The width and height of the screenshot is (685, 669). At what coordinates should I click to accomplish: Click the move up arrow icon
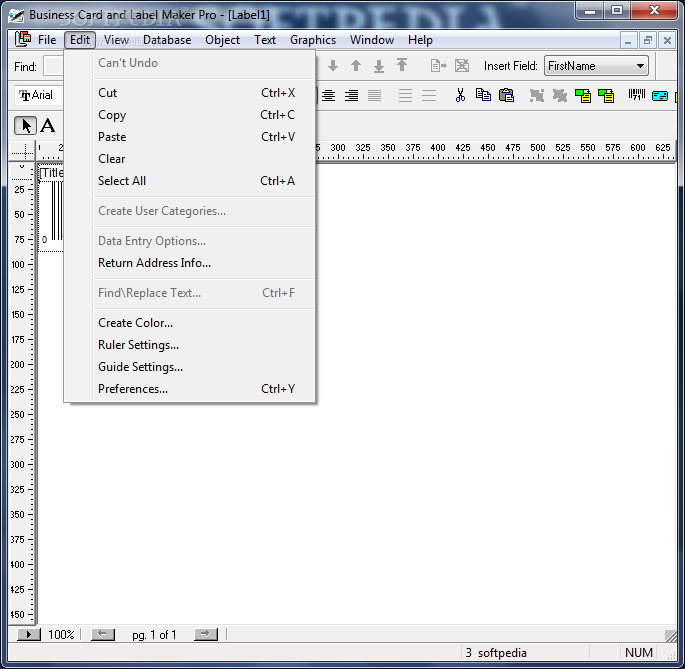tap(356, 66)
